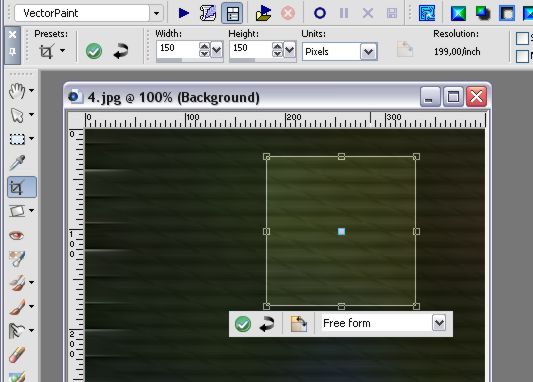Open crop Presets dropdown

(63, 51)
